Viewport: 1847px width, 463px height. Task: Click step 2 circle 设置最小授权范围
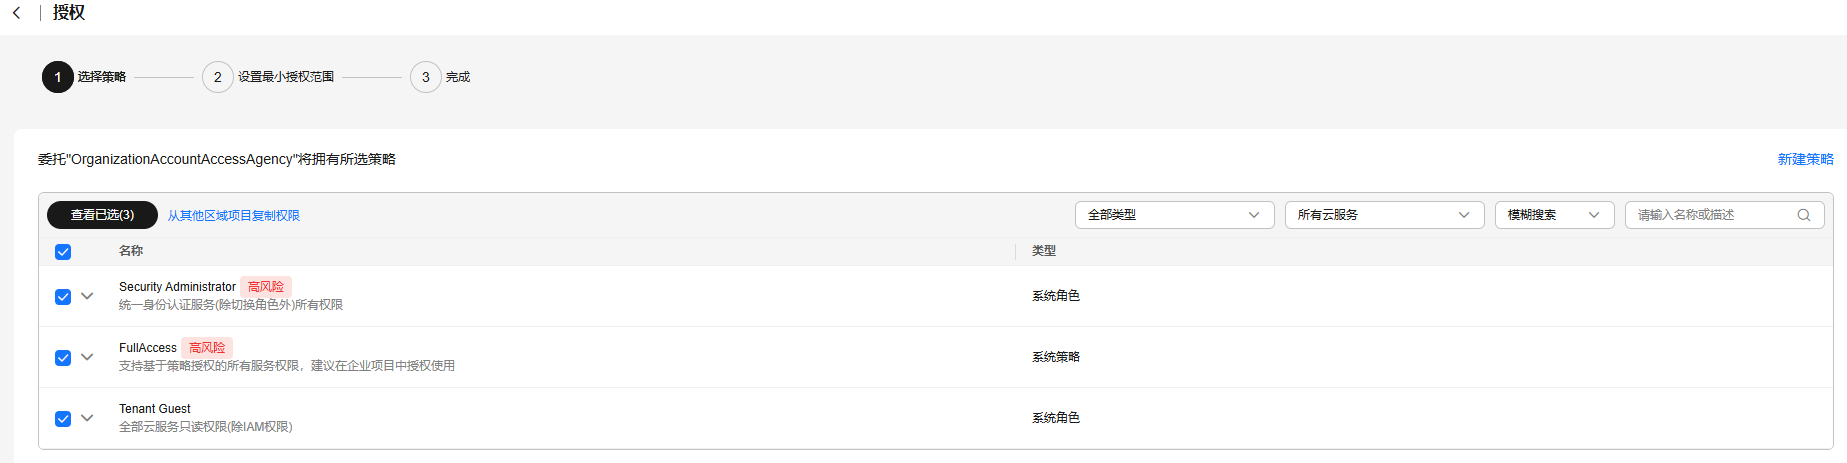click(218, 77)
